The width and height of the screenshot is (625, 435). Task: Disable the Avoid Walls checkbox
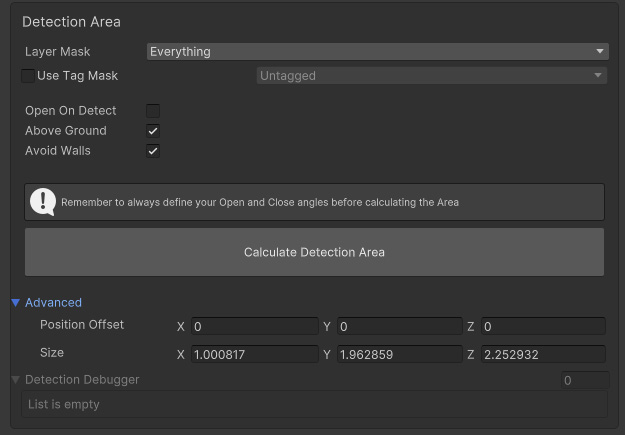(153, 151)
